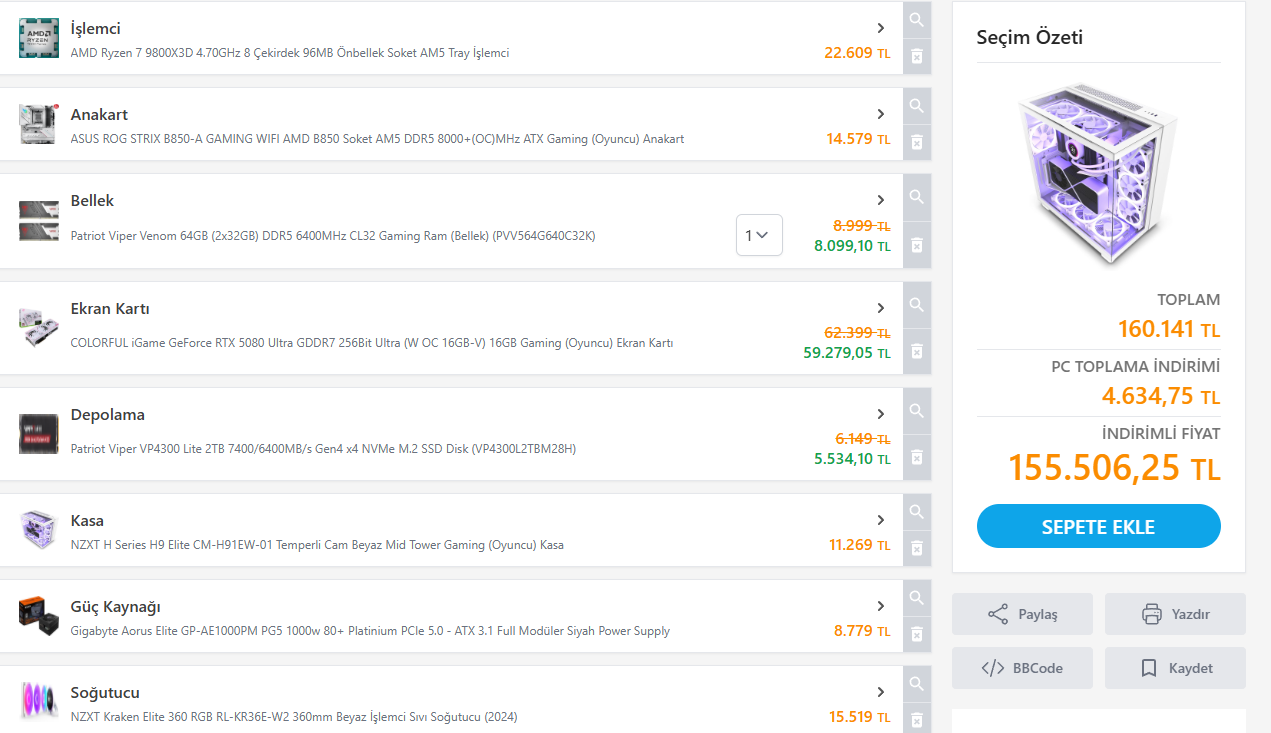Click the AMD Ryzen 7 9800X3D product name

coord(290,53)
